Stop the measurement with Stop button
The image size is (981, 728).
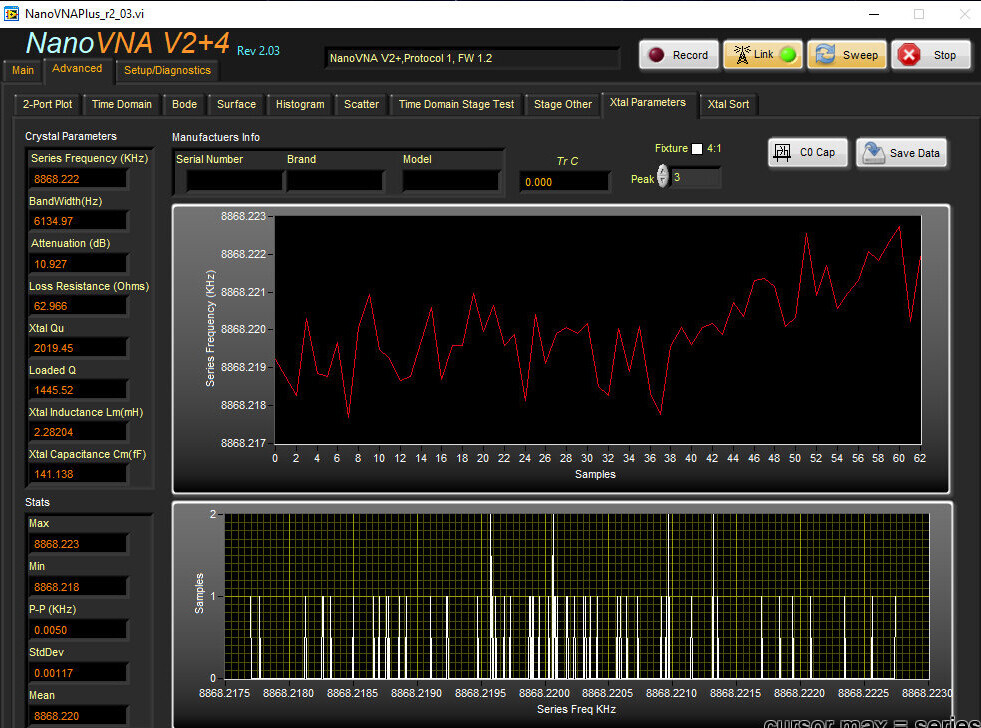pos(931,55)
